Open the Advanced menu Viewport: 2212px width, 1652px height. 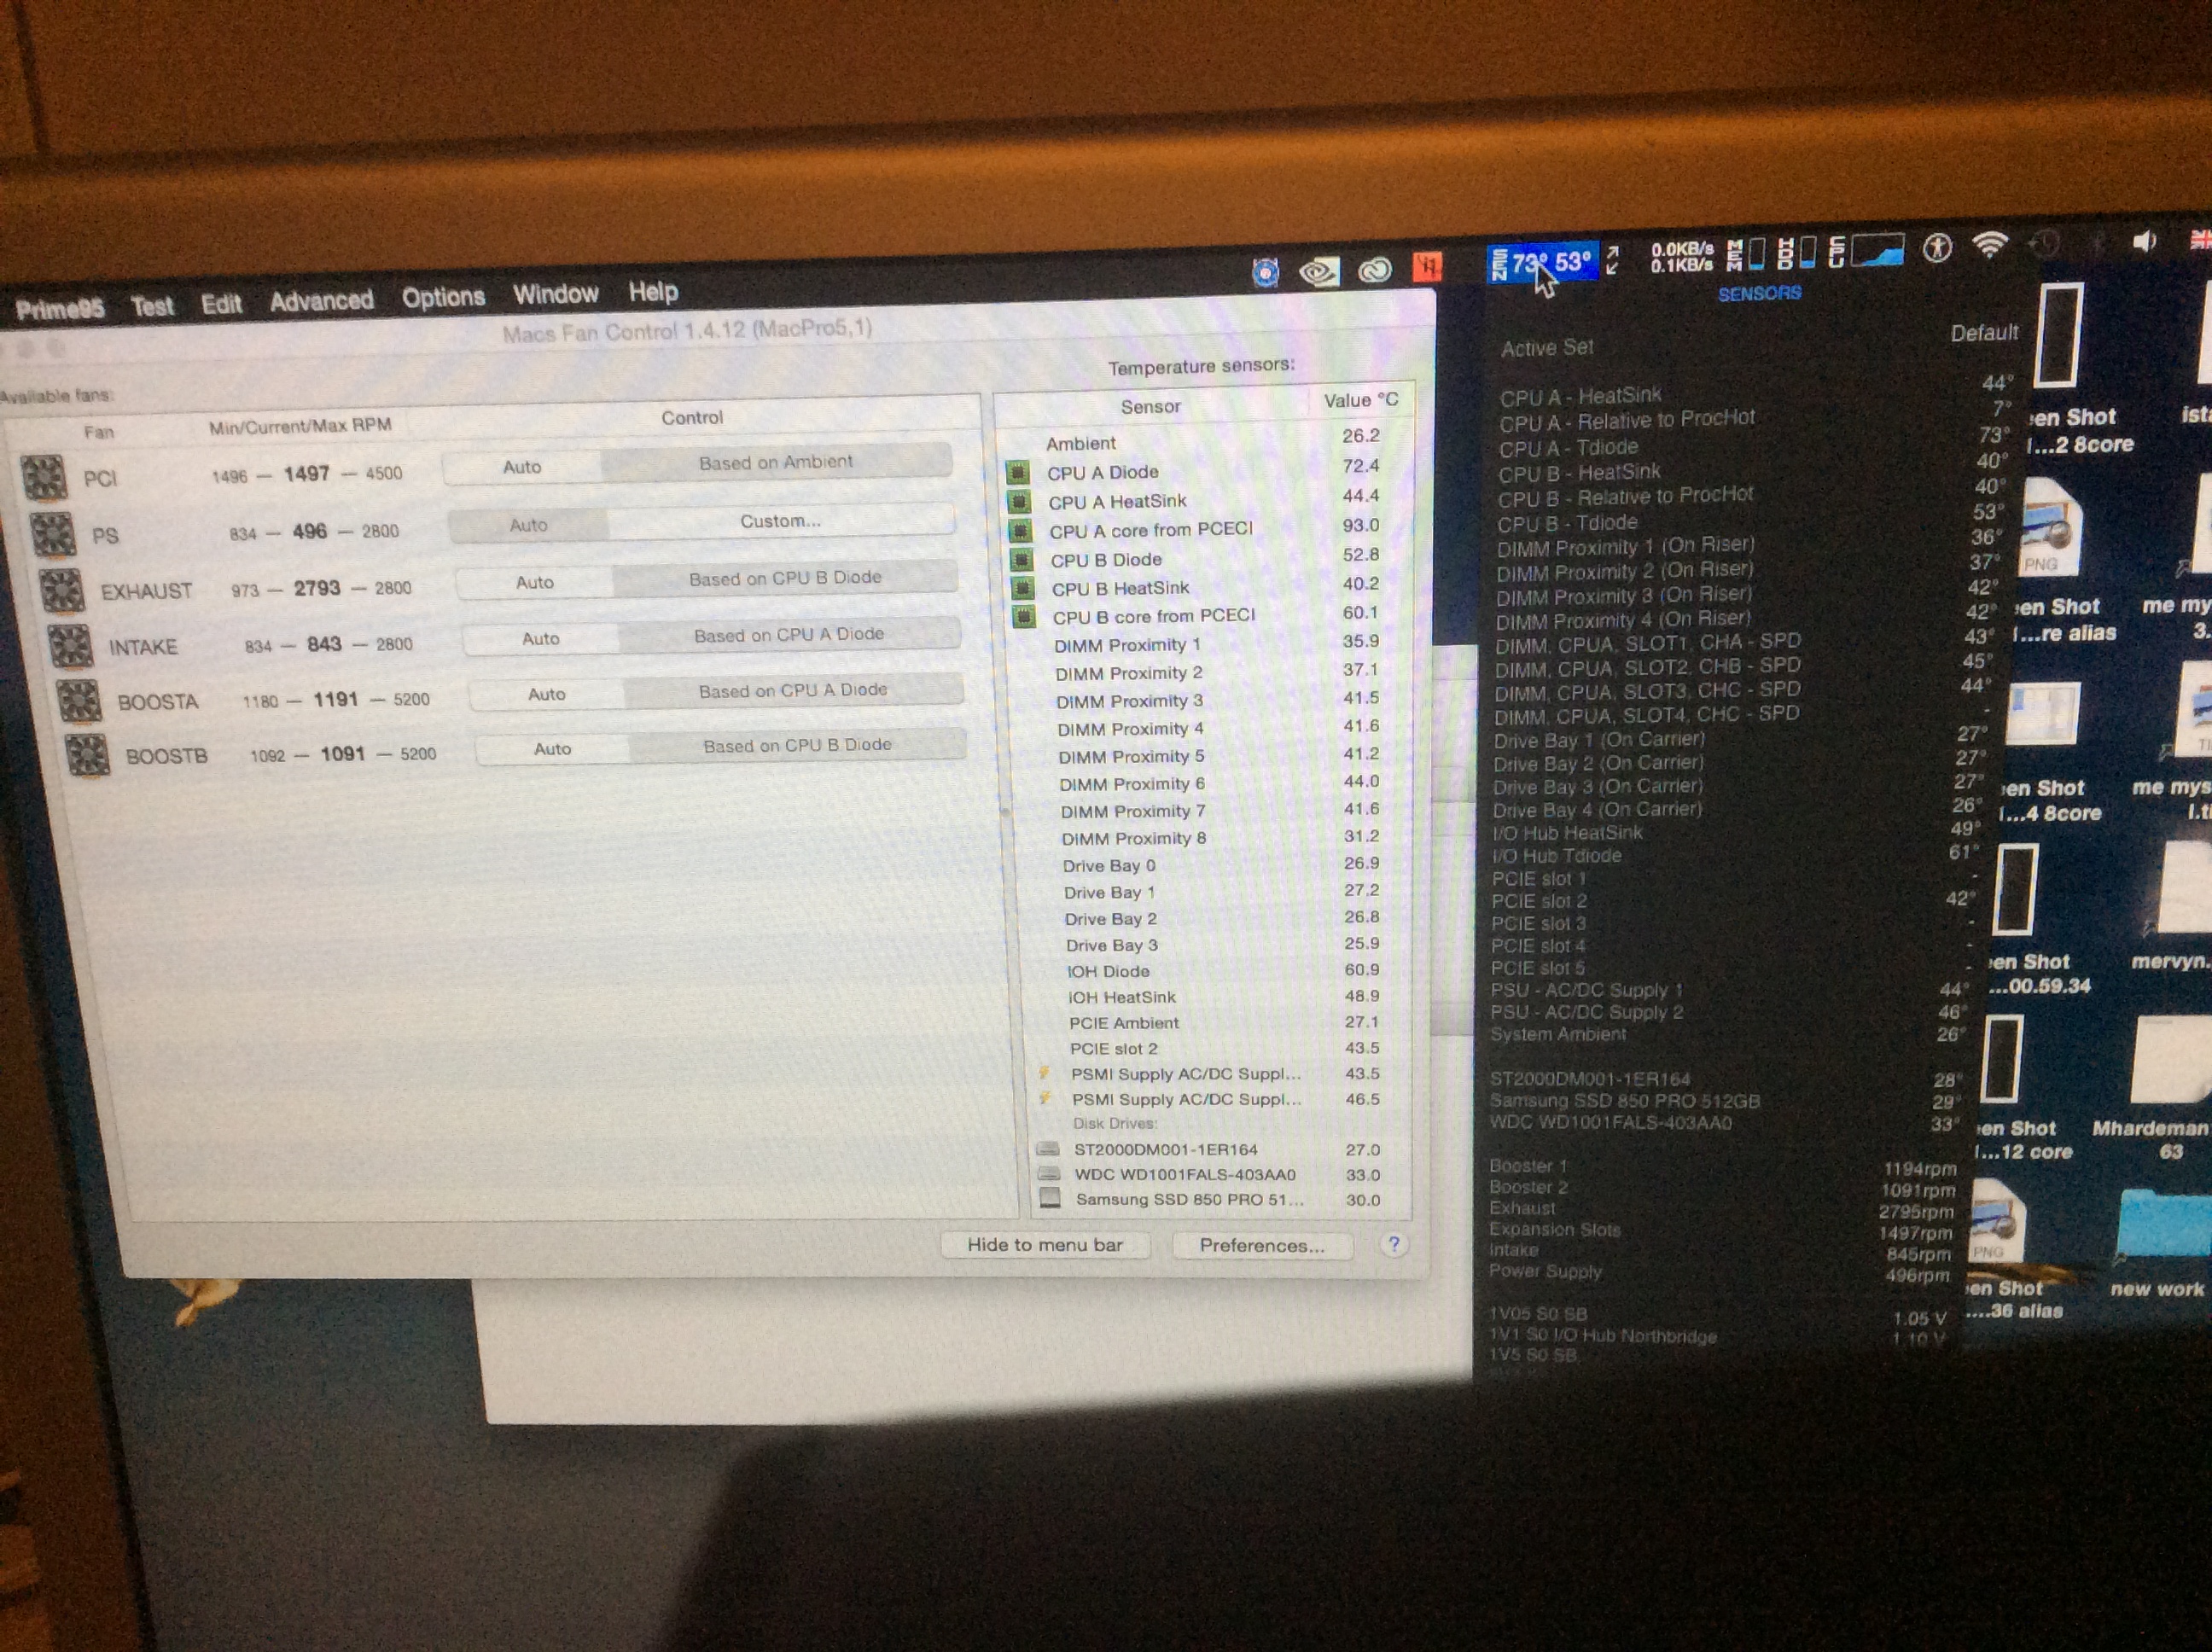pos(321,300)
